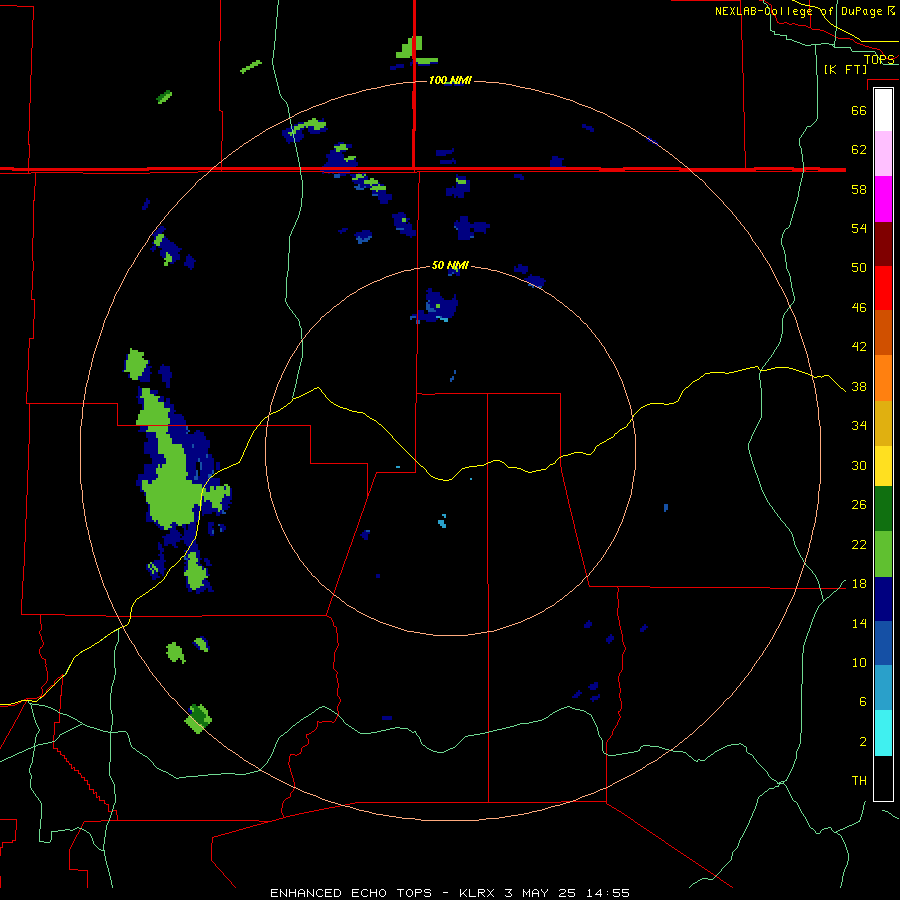This screenshot has width=900, height=900.
Task: Click the 38 value on the scale
Action: tap(859, 386)
